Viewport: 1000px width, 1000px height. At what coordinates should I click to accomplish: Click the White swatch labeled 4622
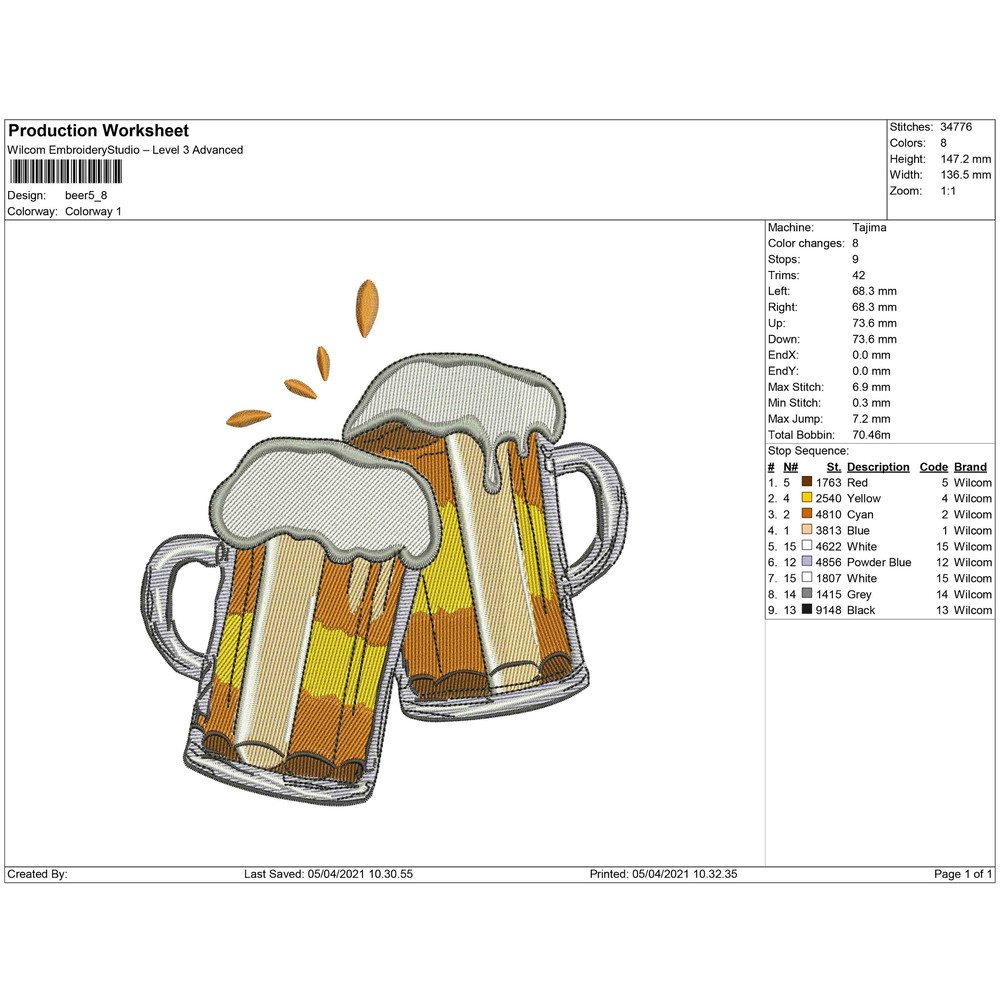(807, 546)
